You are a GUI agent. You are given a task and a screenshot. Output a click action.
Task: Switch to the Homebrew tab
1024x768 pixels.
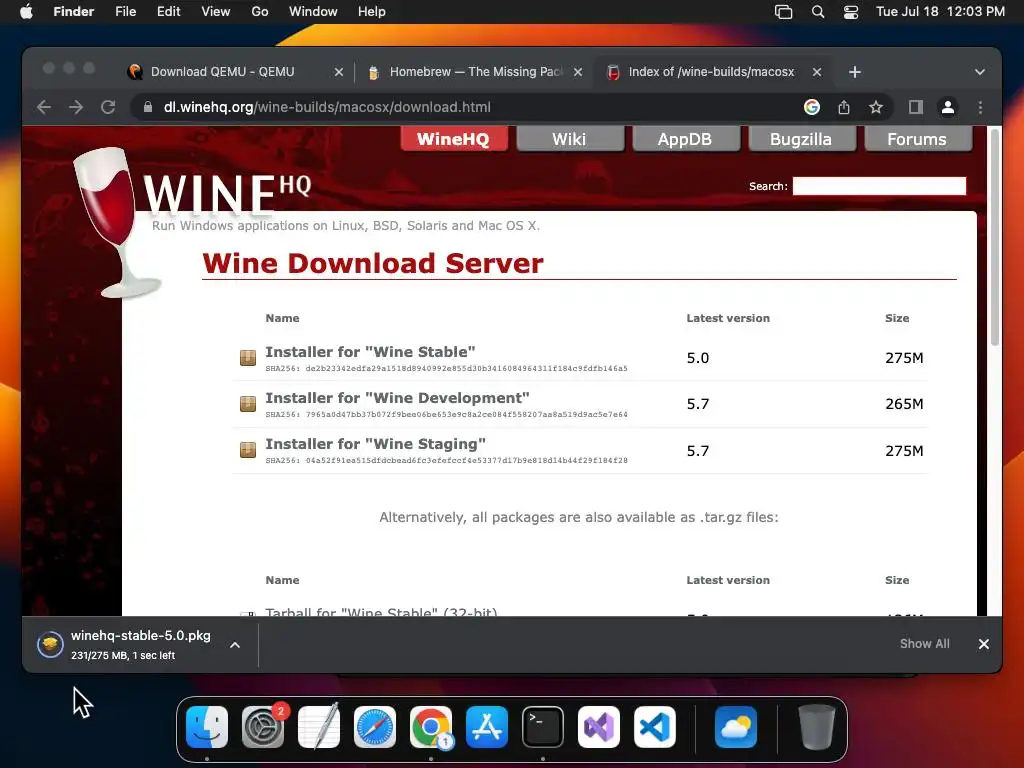pos(475,72)
